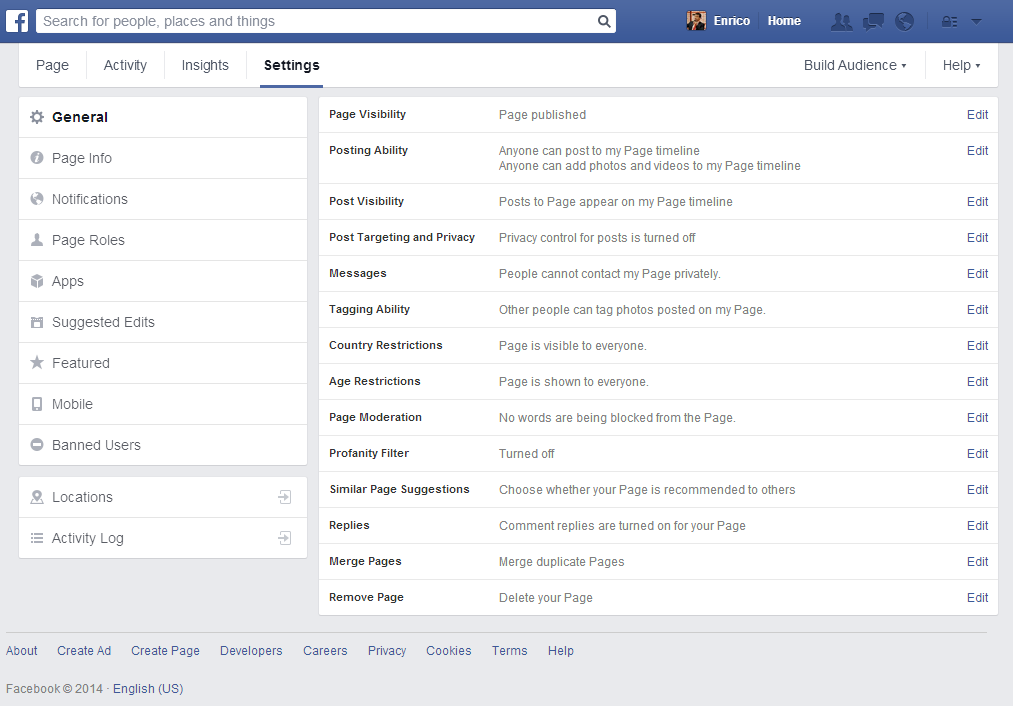Screen dimensions: 1013x706
Task: Switch to the Activity tab
Action: pos(125,65)
